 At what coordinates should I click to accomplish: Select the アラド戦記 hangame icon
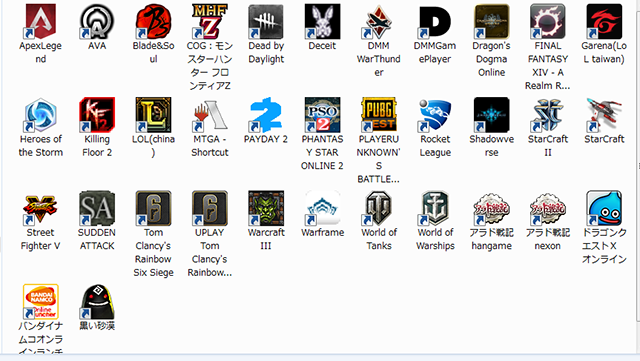pos(491,208)
